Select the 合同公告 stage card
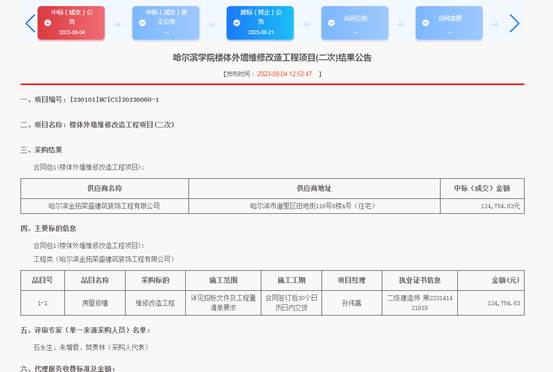Screen dimensions: 553x372 click(355, 23)
